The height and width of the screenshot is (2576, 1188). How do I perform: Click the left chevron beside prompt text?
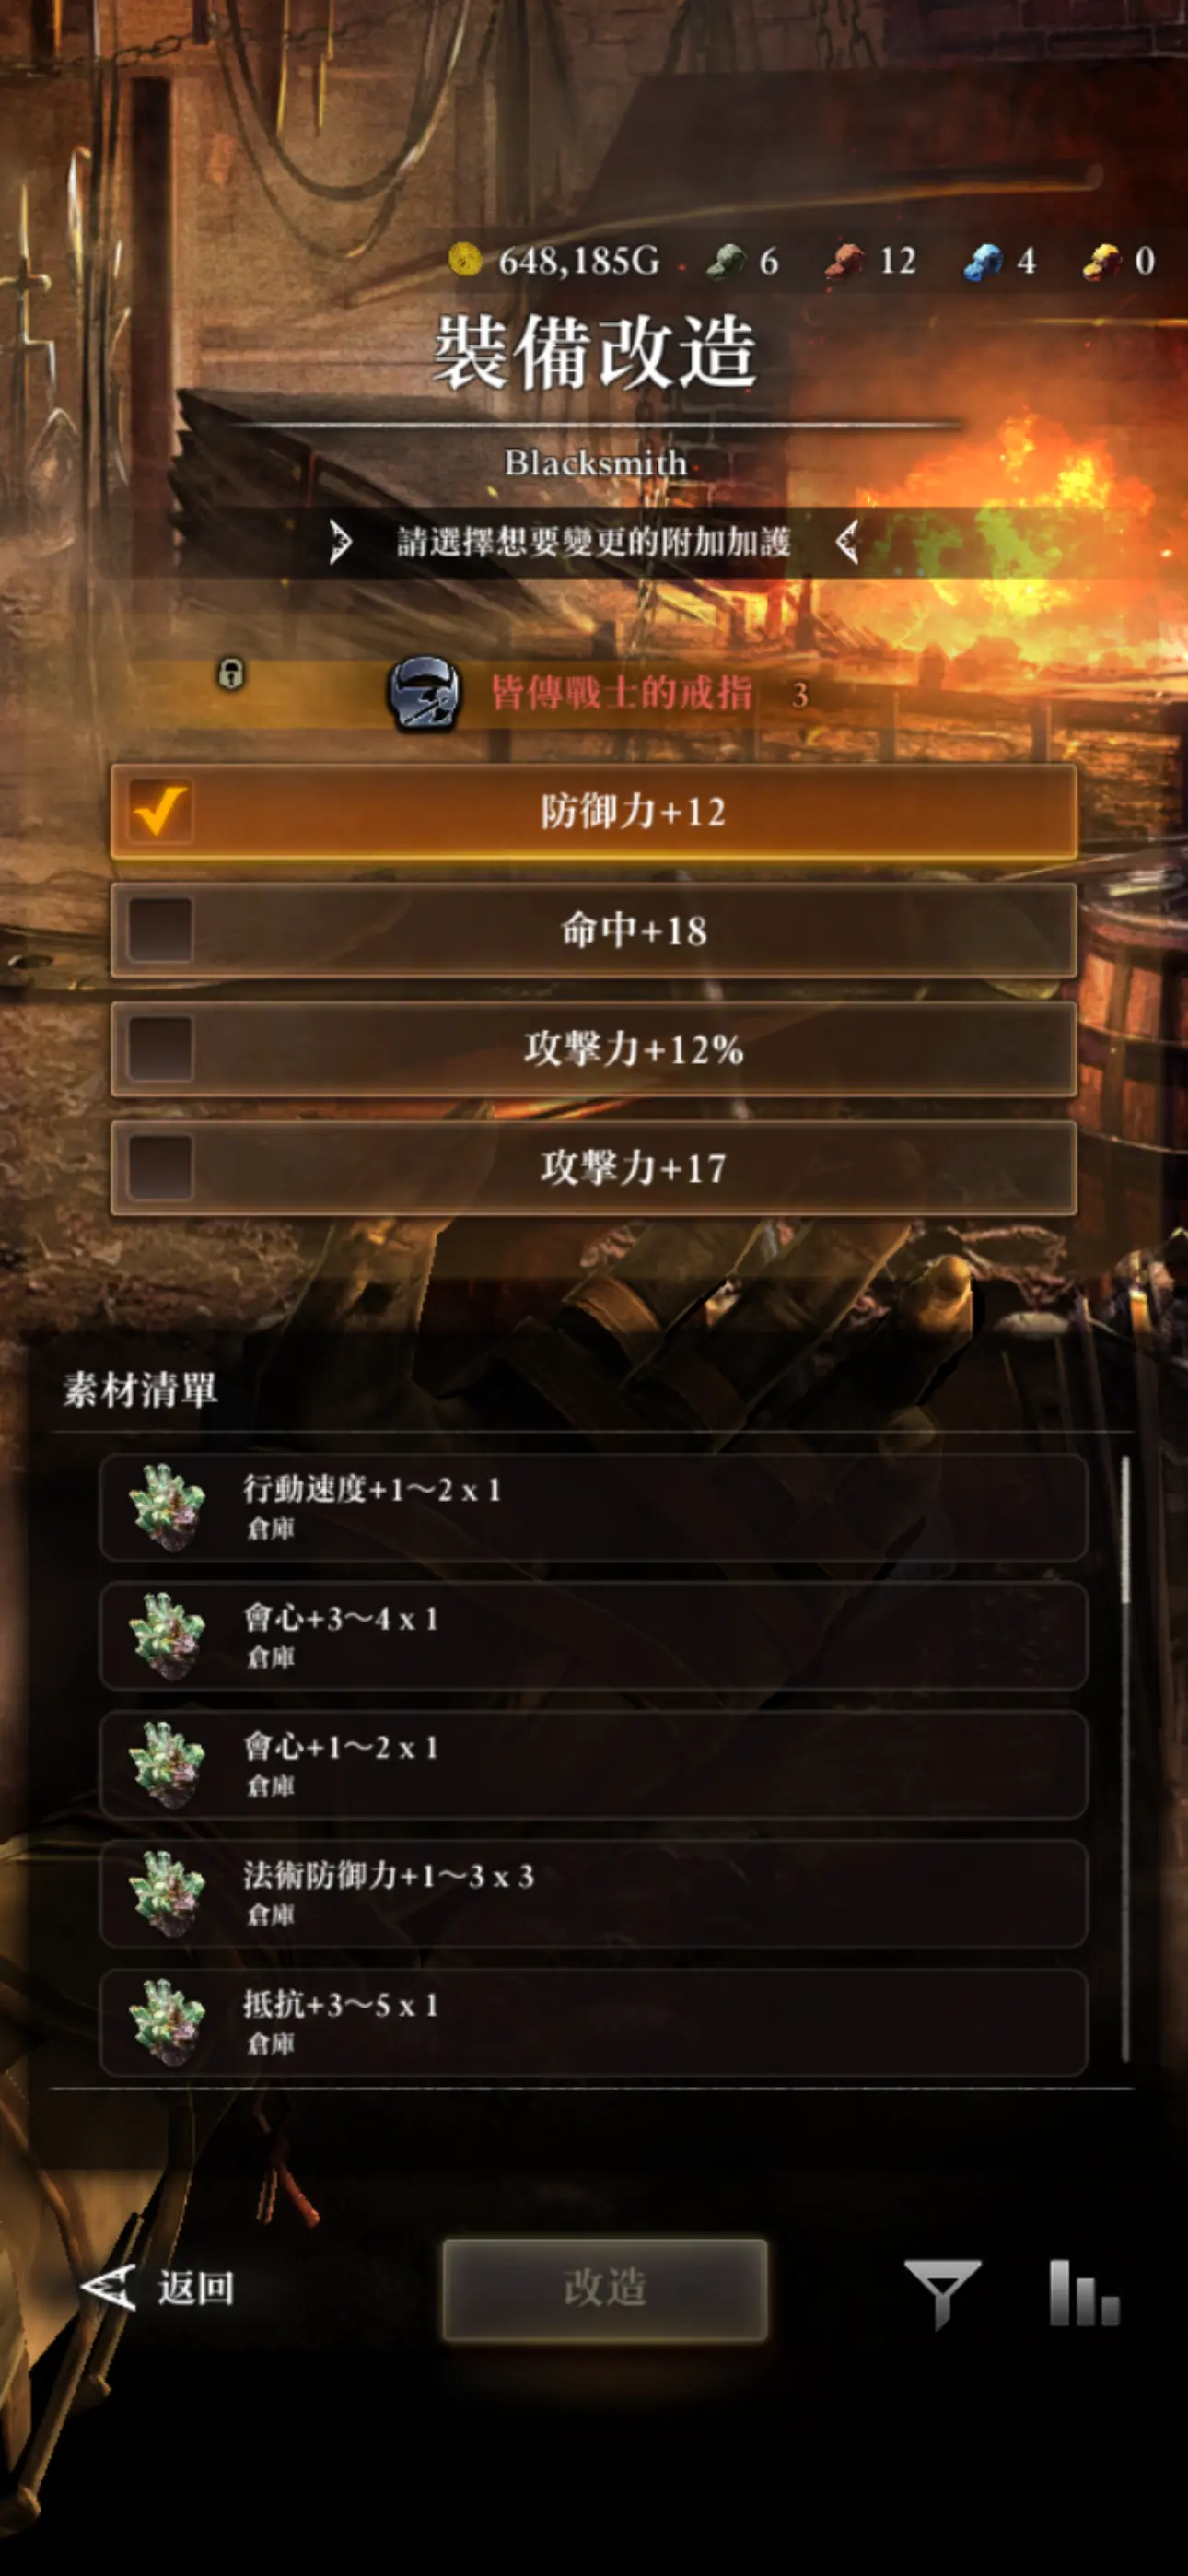pyautogui.click(x=340, y=542)
